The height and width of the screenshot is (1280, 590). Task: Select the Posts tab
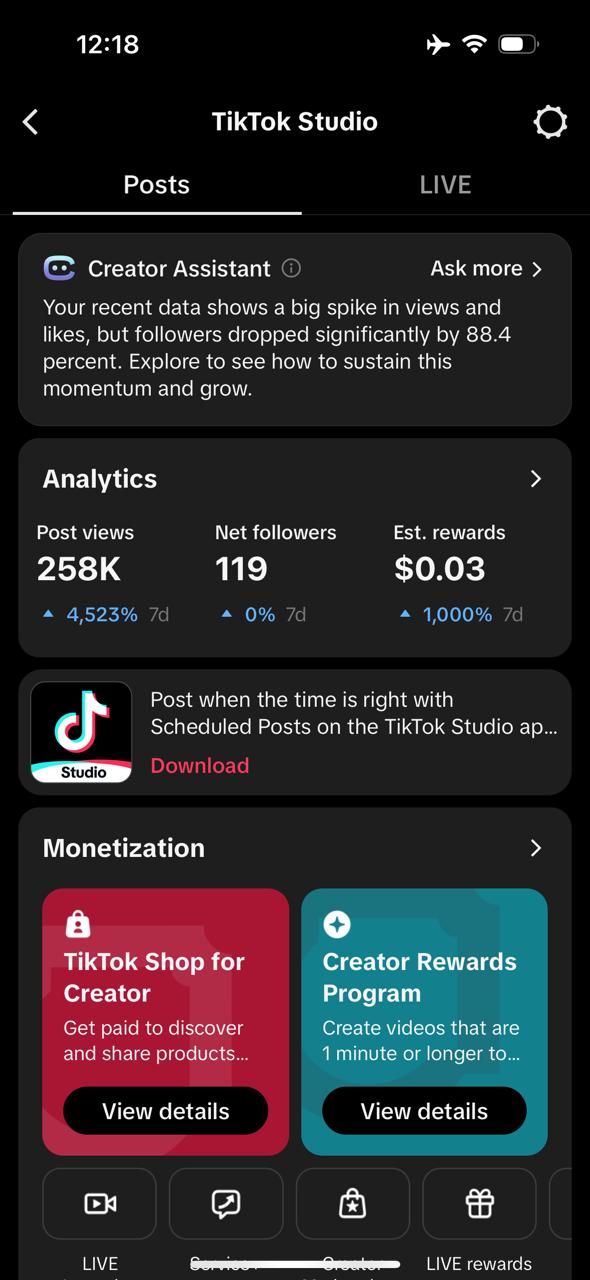pyautogui.click(x=157, y=185)
